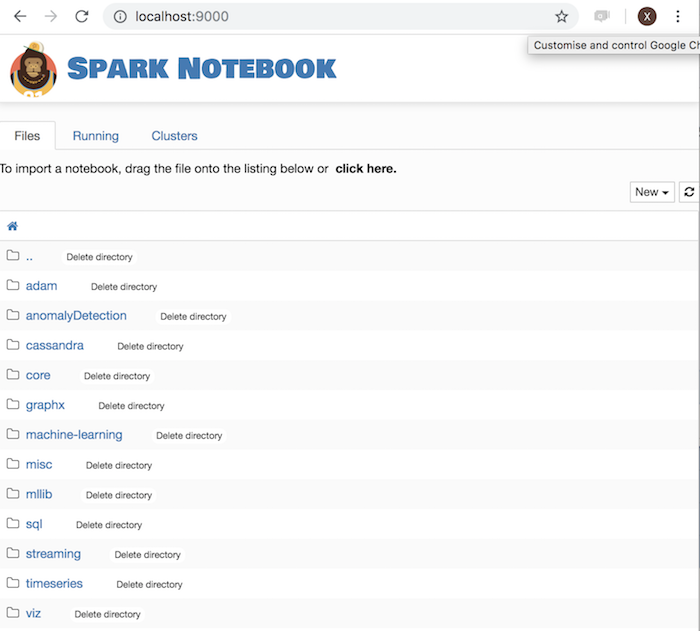Click the home breadcrumb icon
The image size is (700, 631).
click(12, 226)
